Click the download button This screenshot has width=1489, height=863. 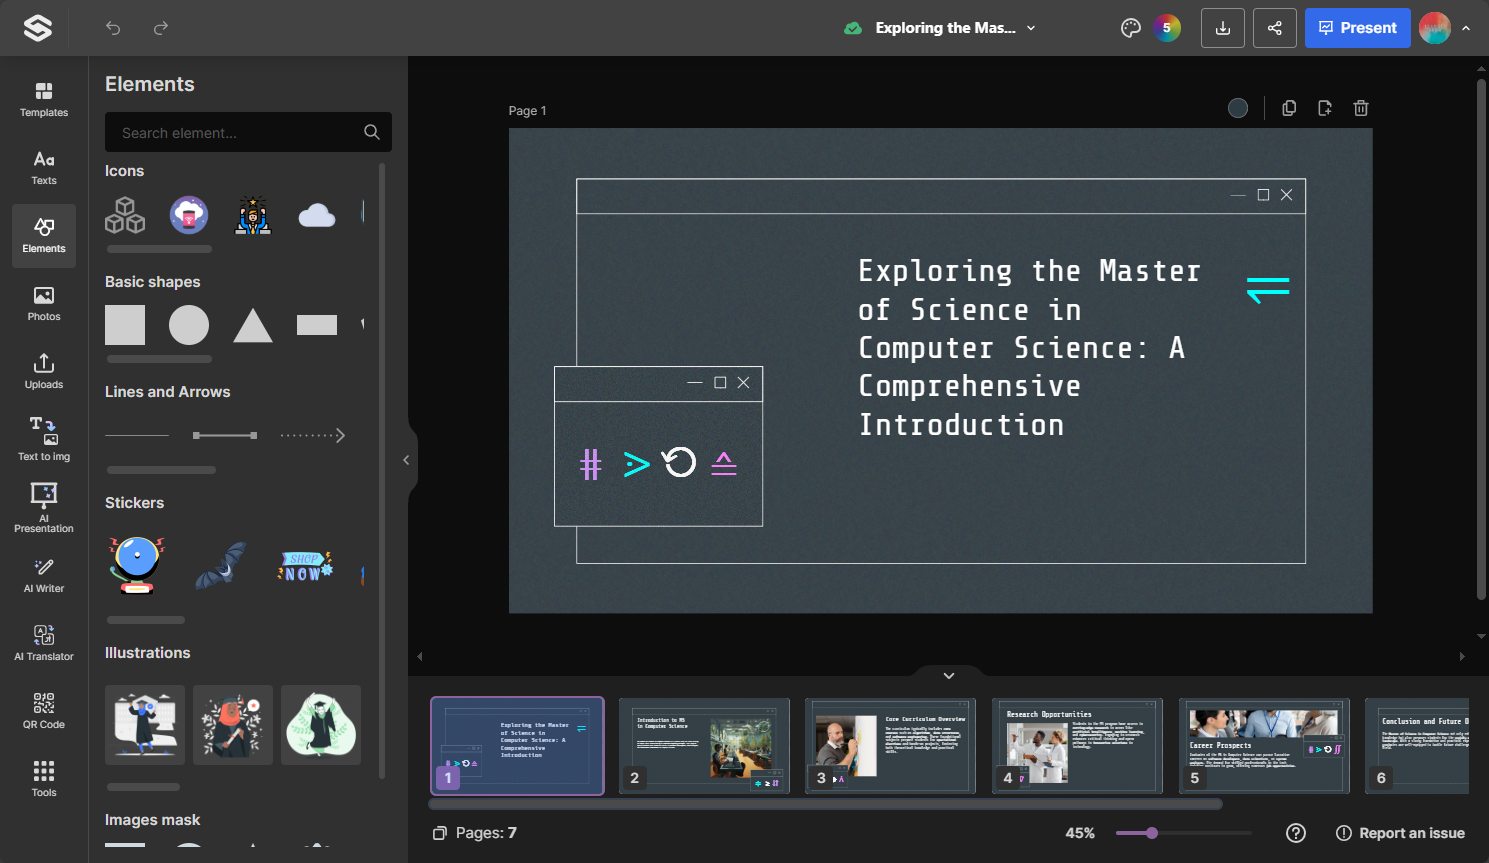coord(1223,28)
